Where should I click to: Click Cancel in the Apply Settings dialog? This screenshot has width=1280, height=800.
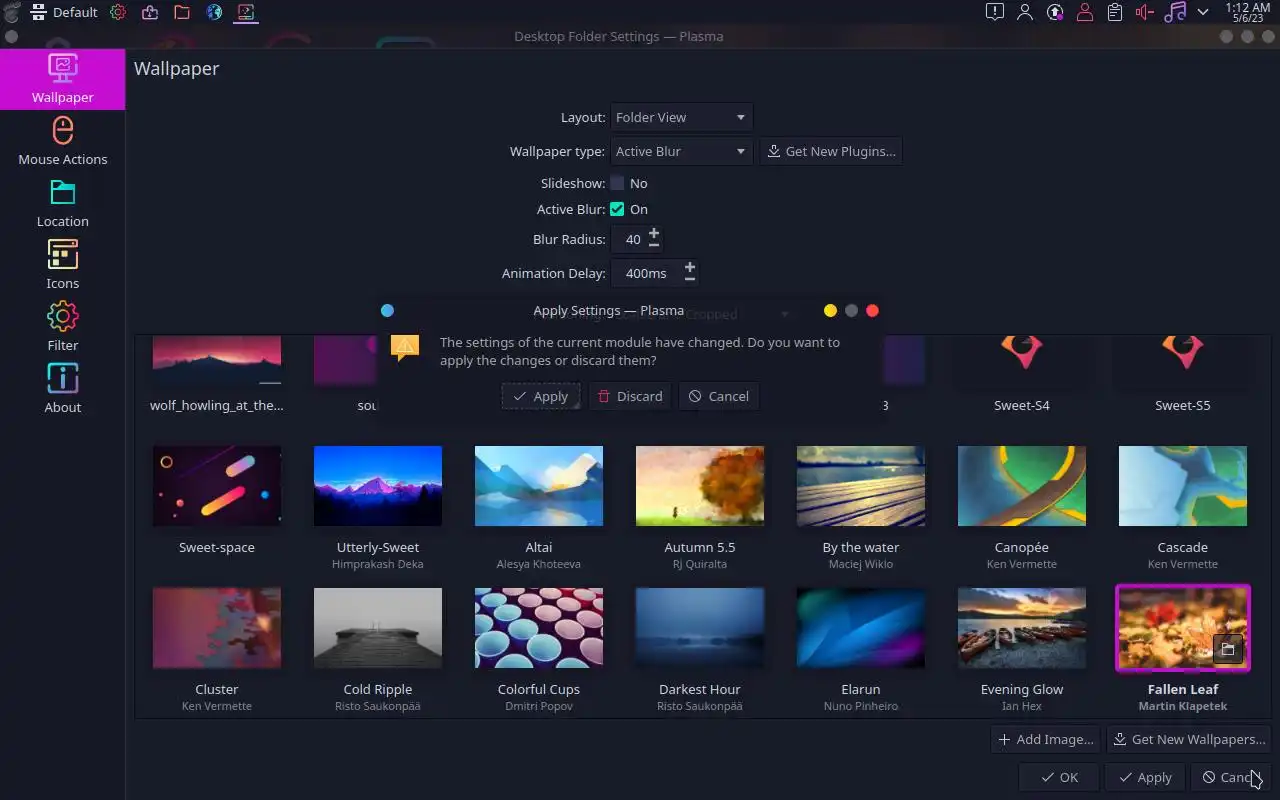coord(719,396)
